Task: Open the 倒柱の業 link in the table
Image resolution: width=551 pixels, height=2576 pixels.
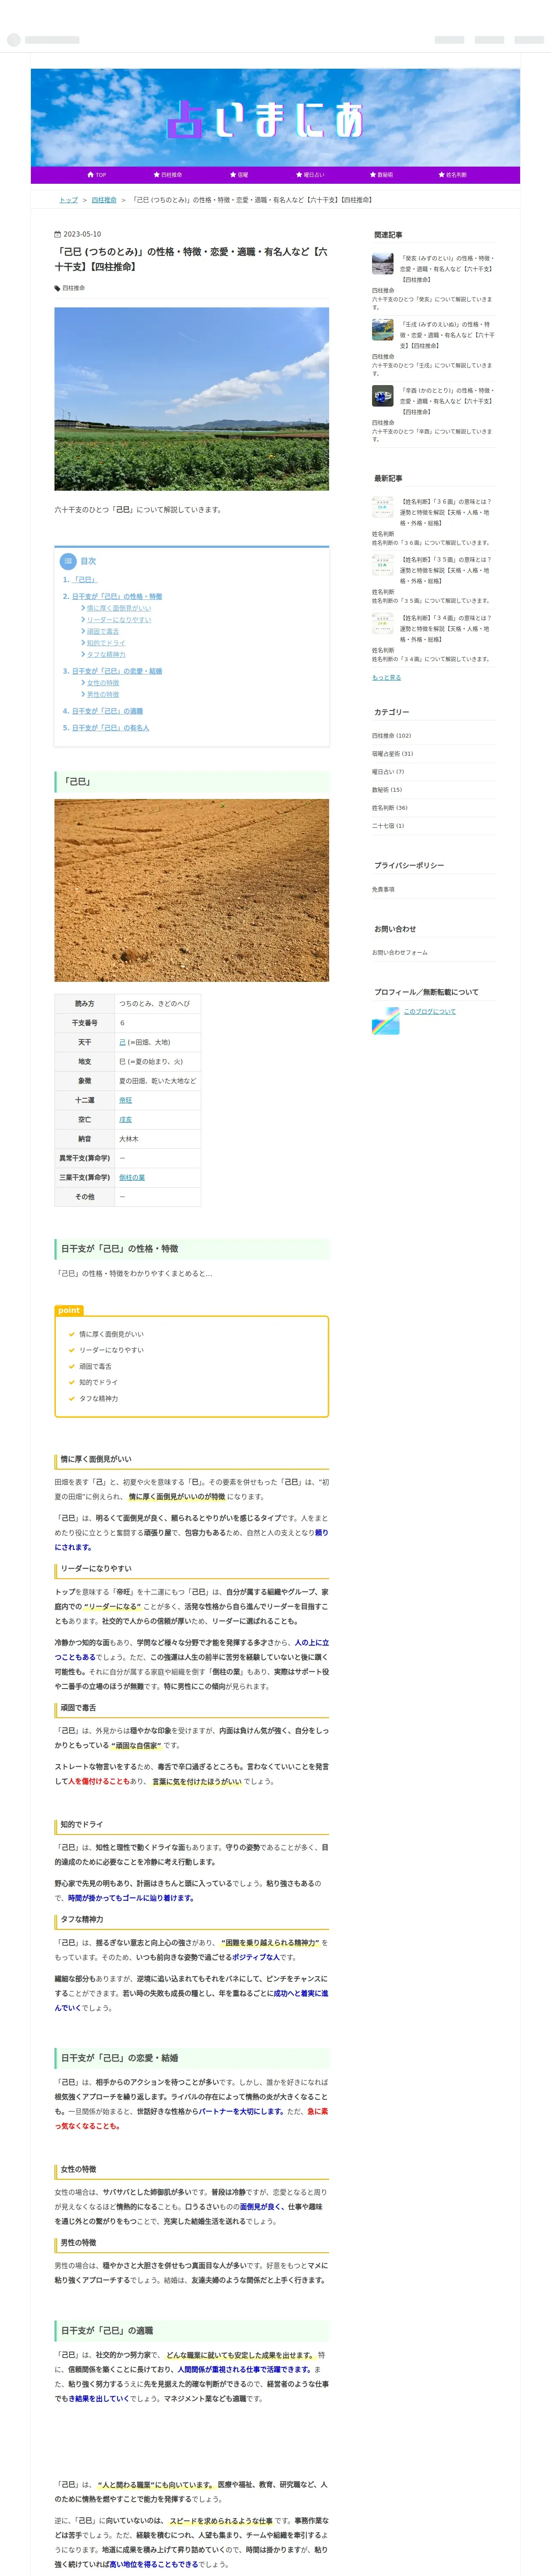Action: point(132,1178)
